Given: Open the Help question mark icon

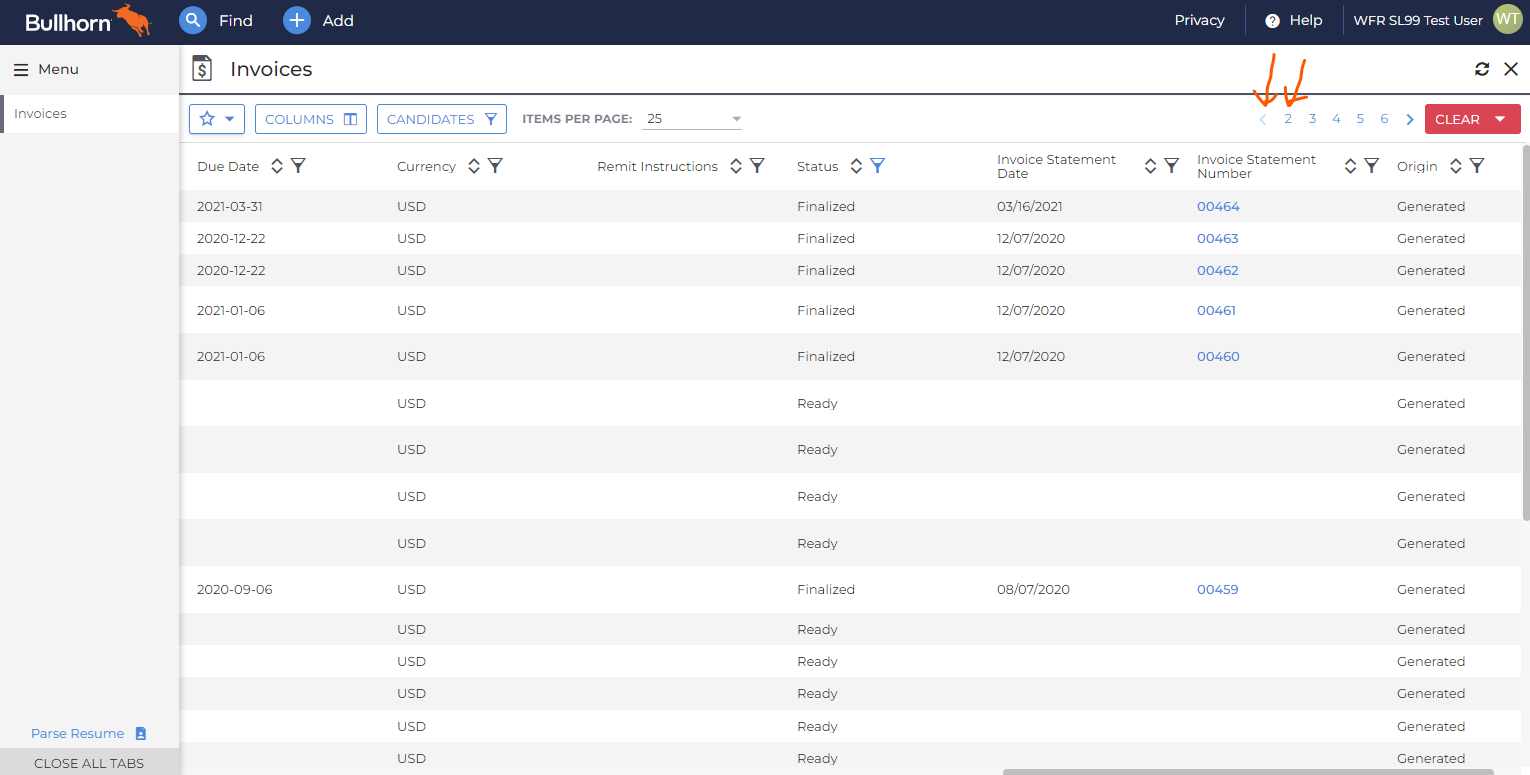Looking at the screenshot, I should pos(1272,21).
